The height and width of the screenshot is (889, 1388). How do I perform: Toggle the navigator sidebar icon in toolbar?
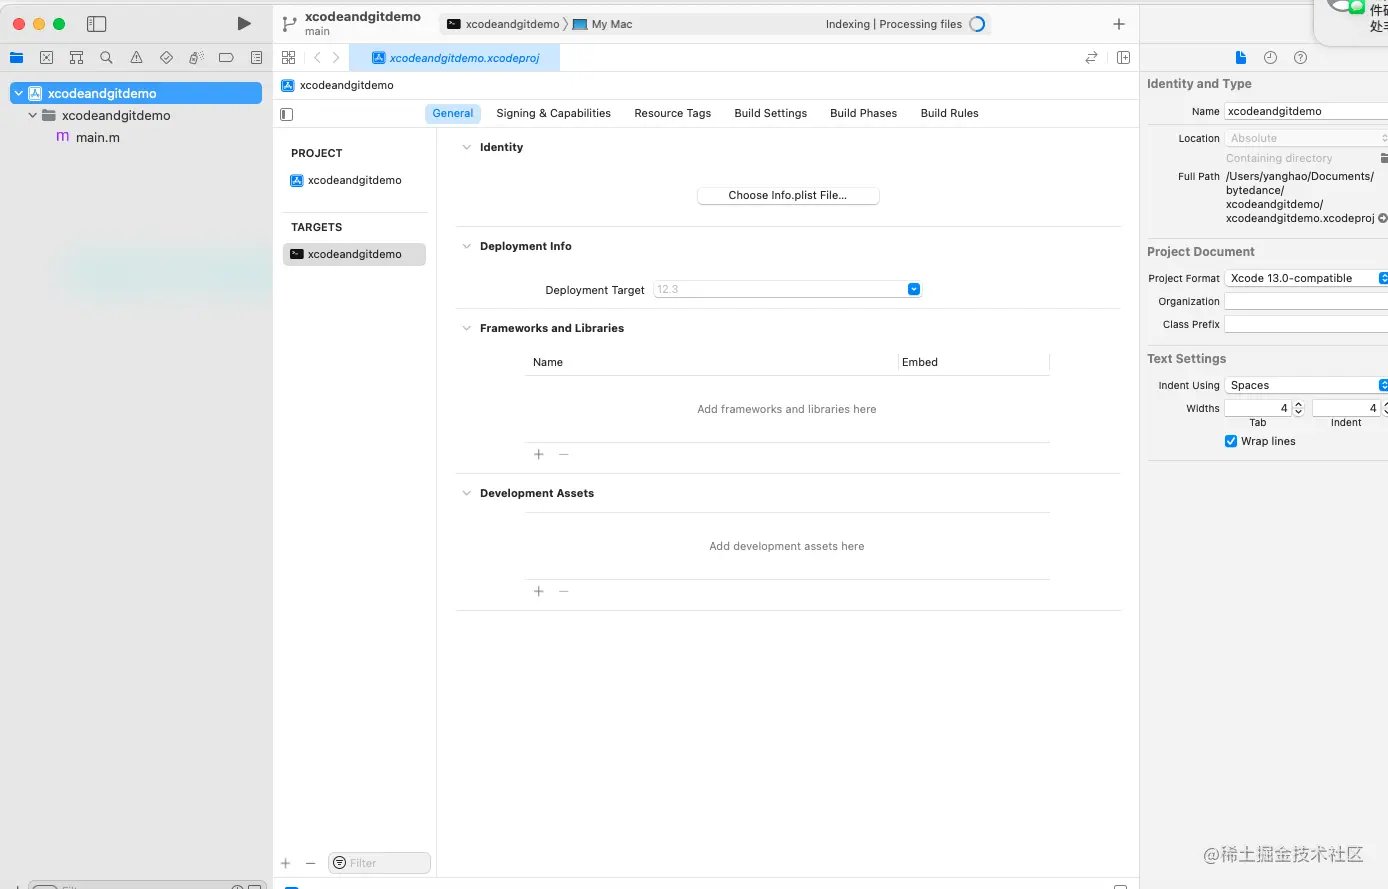click(97, 24)
